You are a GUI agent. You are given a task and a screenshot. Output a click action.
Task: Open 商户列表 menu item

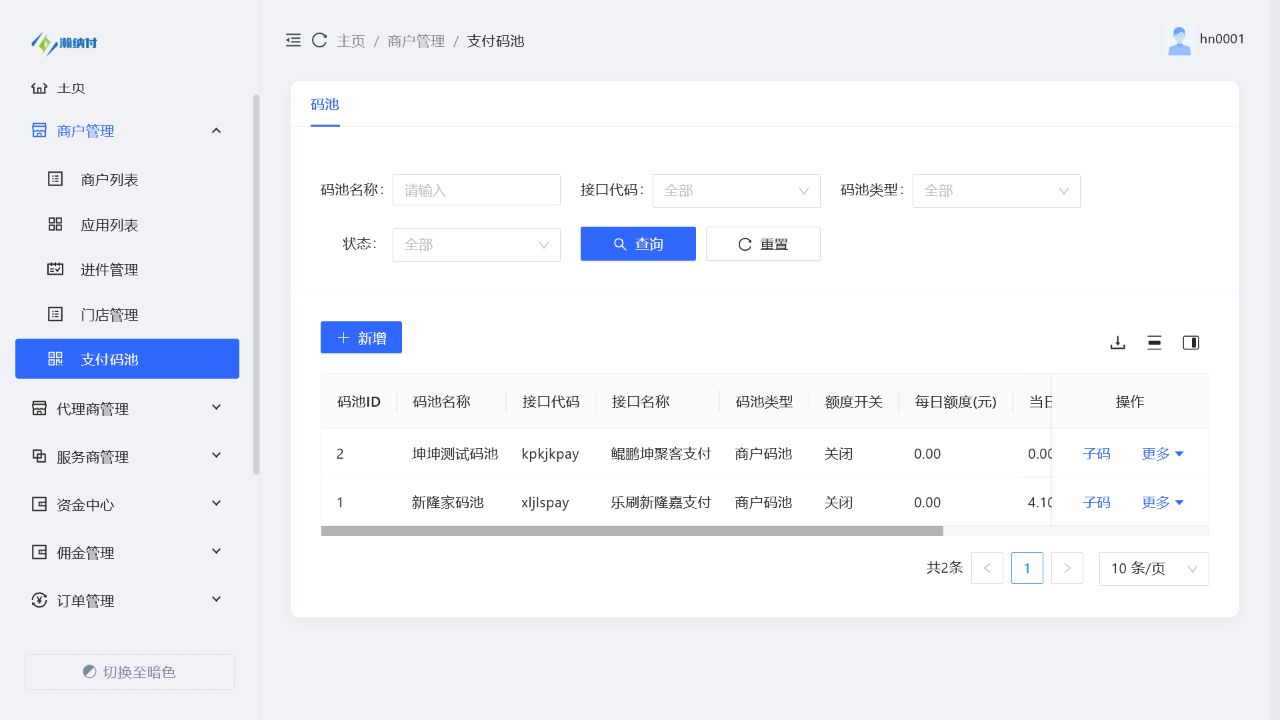127,180
